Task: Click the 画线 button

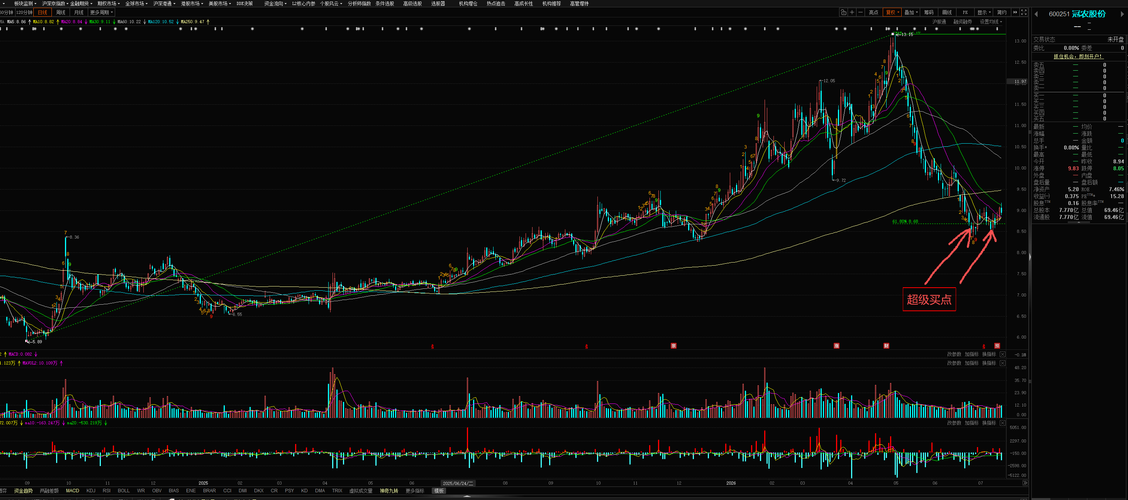Action: 947,12
